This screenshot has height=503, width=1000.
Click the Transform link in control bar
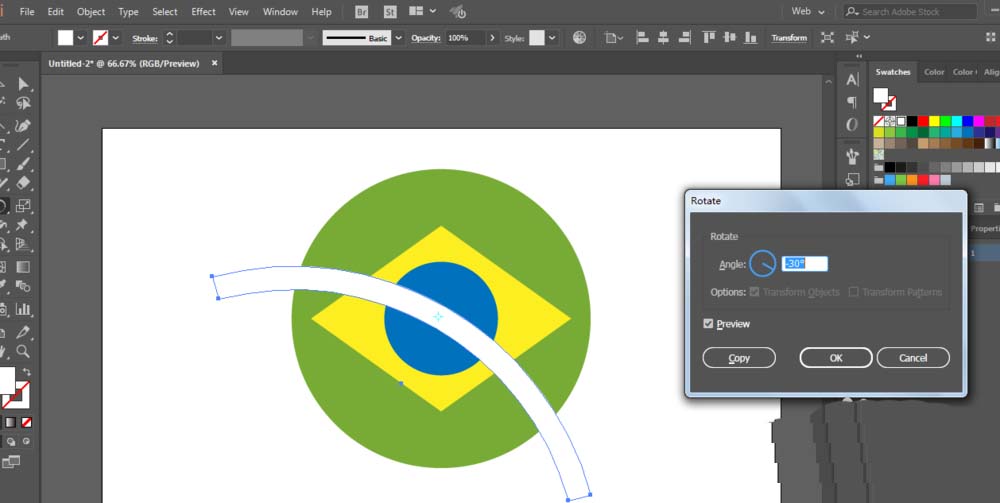pos(789,38)
